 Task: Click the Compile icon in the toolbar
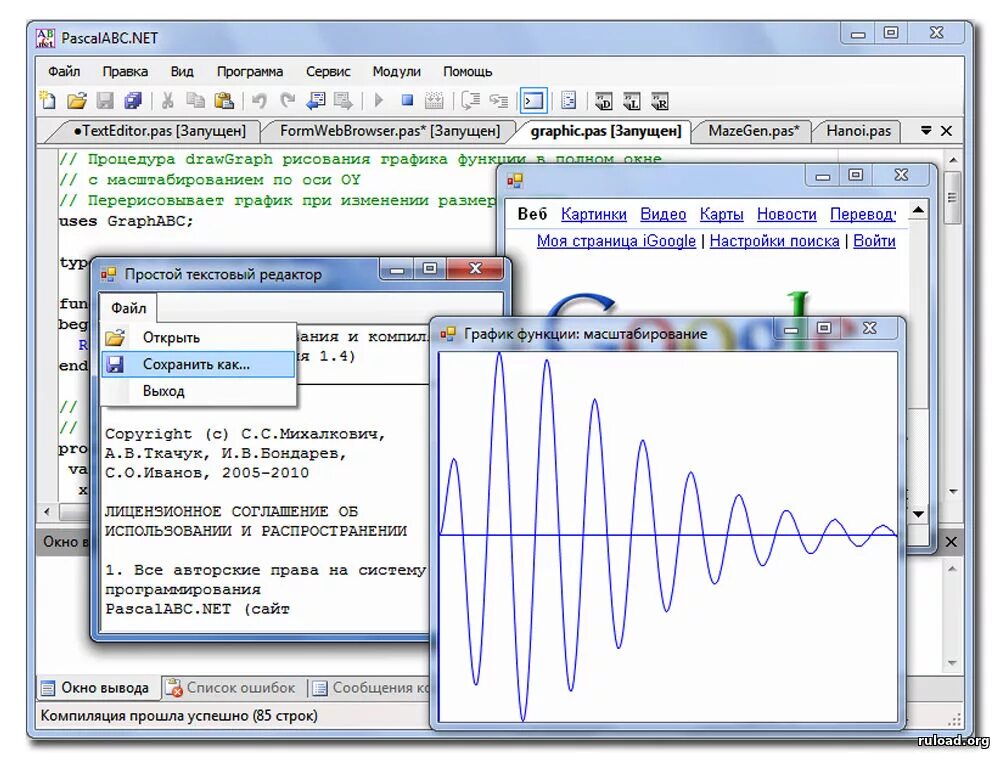click(x=434, y=101)
